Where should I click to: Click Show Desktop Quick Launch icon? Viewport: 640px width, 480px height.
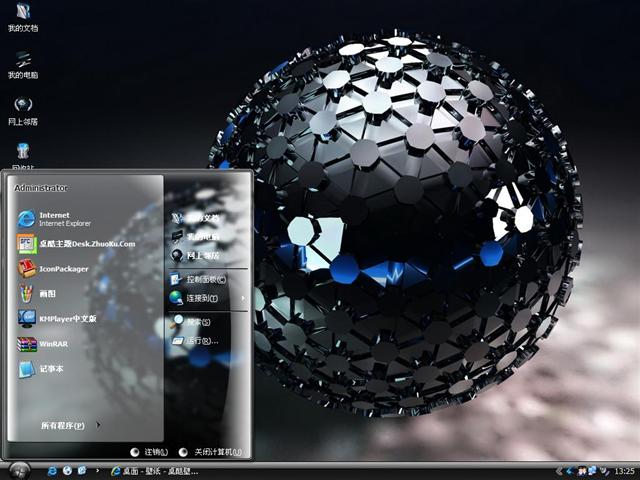click(82, 471)
